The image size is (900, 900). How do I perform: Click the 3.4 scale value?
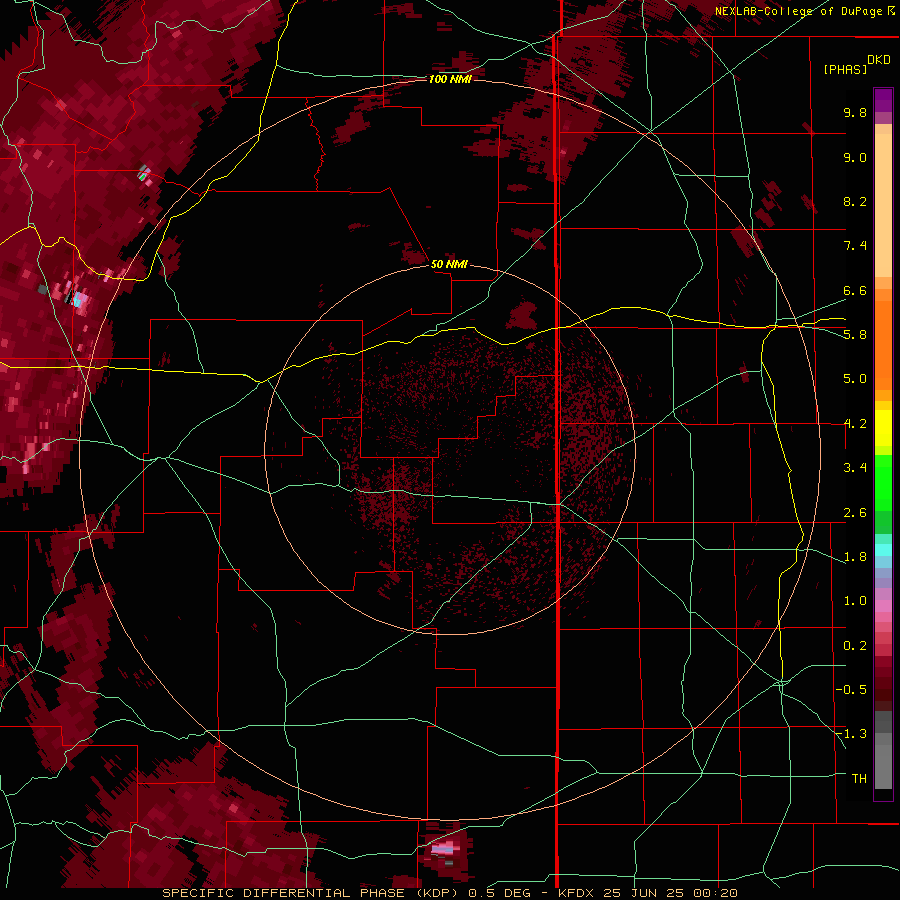(x=855, y=468)
